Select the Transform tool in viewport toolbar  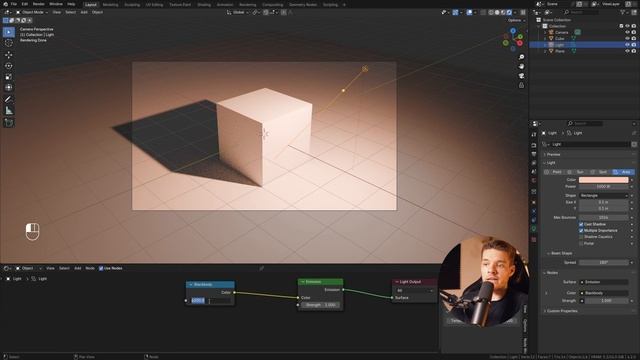(x=9, y=87)
